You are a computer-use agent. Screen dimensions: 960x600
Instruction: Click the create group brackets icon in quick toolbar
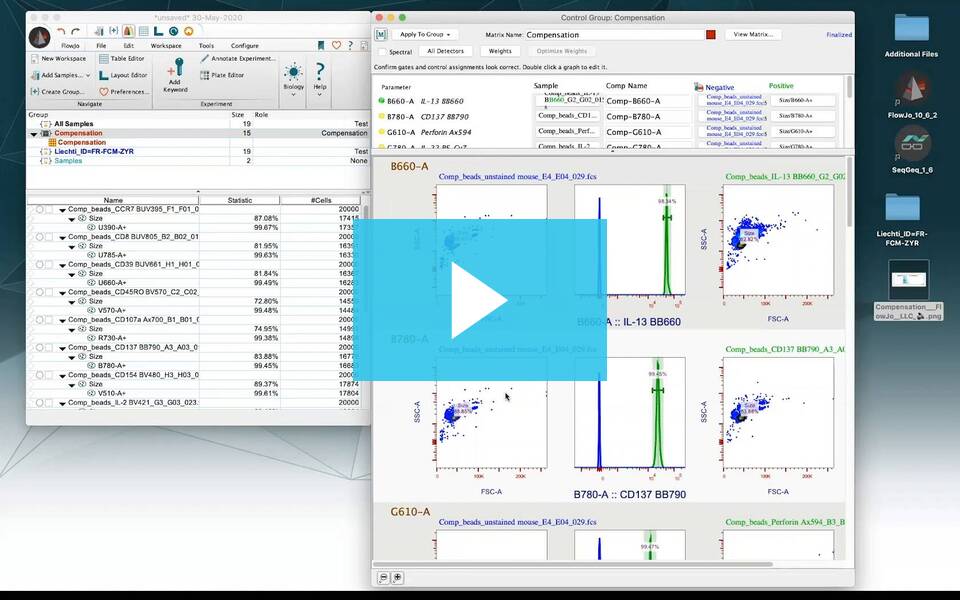pyautogui.click(x=114, y=31)
